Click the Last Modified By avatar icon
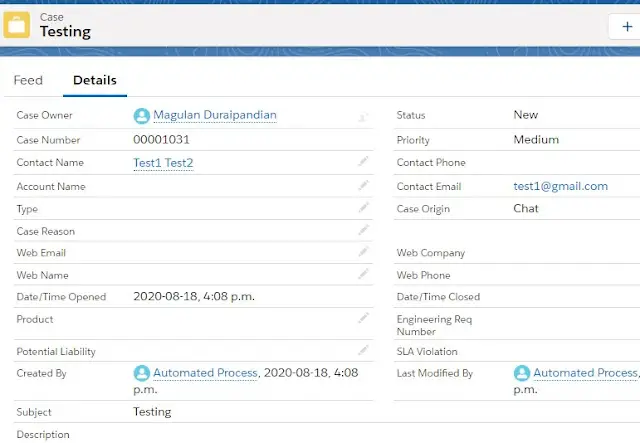Image resolution: width=640 pixels, height=443 pixels. pyautogui.click(x=522, y=373)
